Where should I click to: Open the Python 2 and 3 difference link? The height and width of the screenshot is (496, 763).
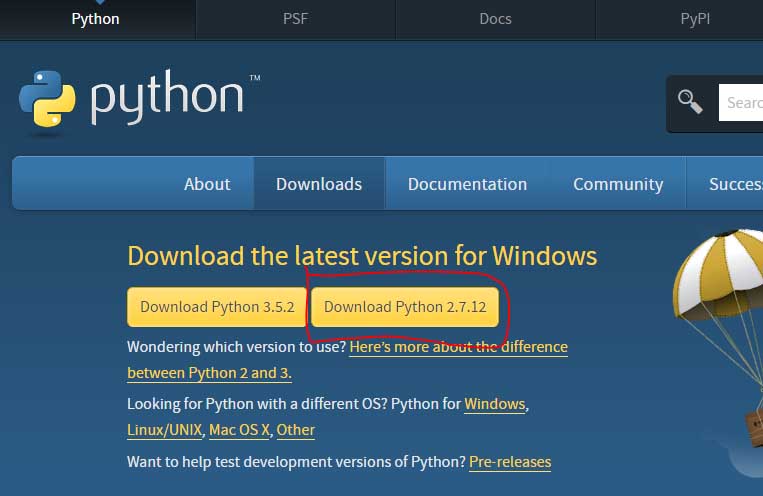458,347
